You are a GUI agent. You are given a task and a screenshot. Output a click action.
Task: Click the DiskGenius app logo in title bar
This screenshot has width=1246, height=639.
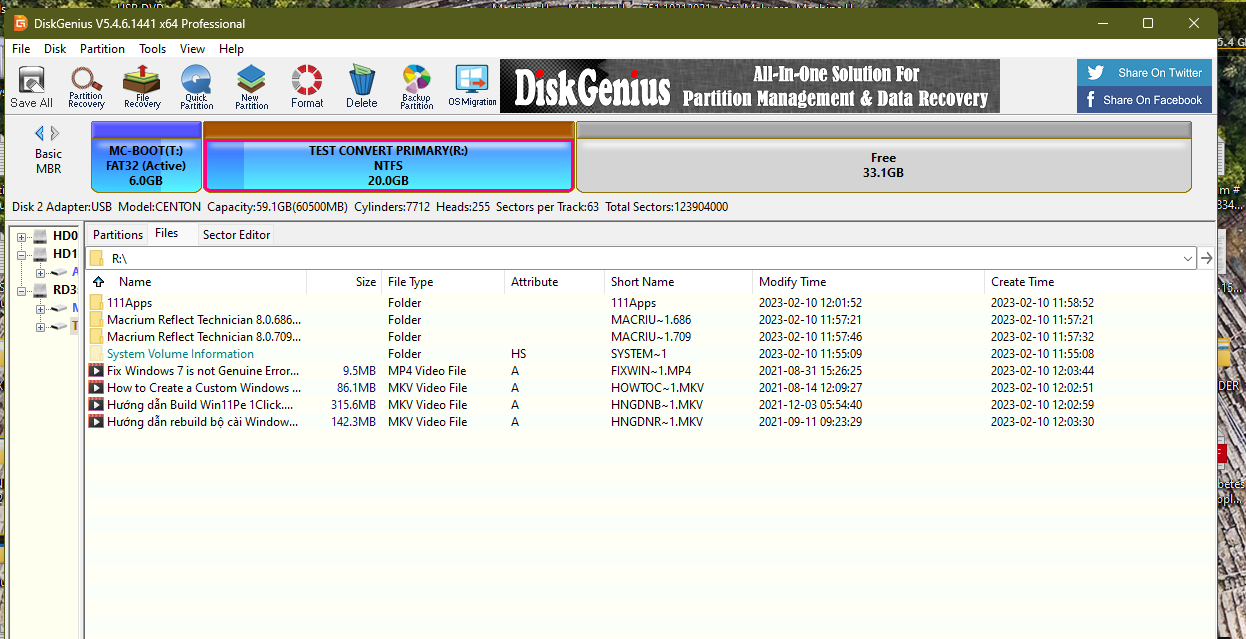tap(20, 23)
